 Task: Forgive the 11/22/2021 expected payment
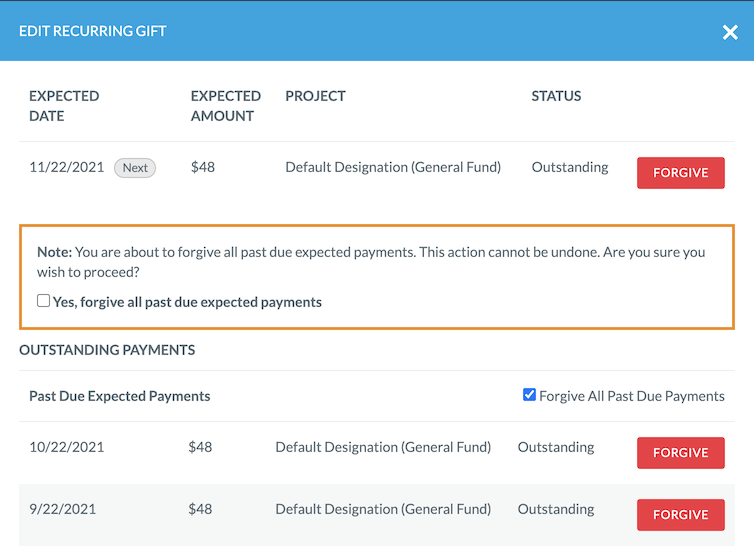(680, 173)
